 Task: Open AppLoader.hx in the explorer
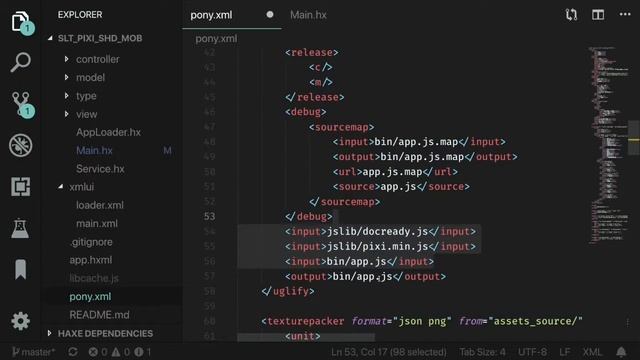[x=108, y=132]
